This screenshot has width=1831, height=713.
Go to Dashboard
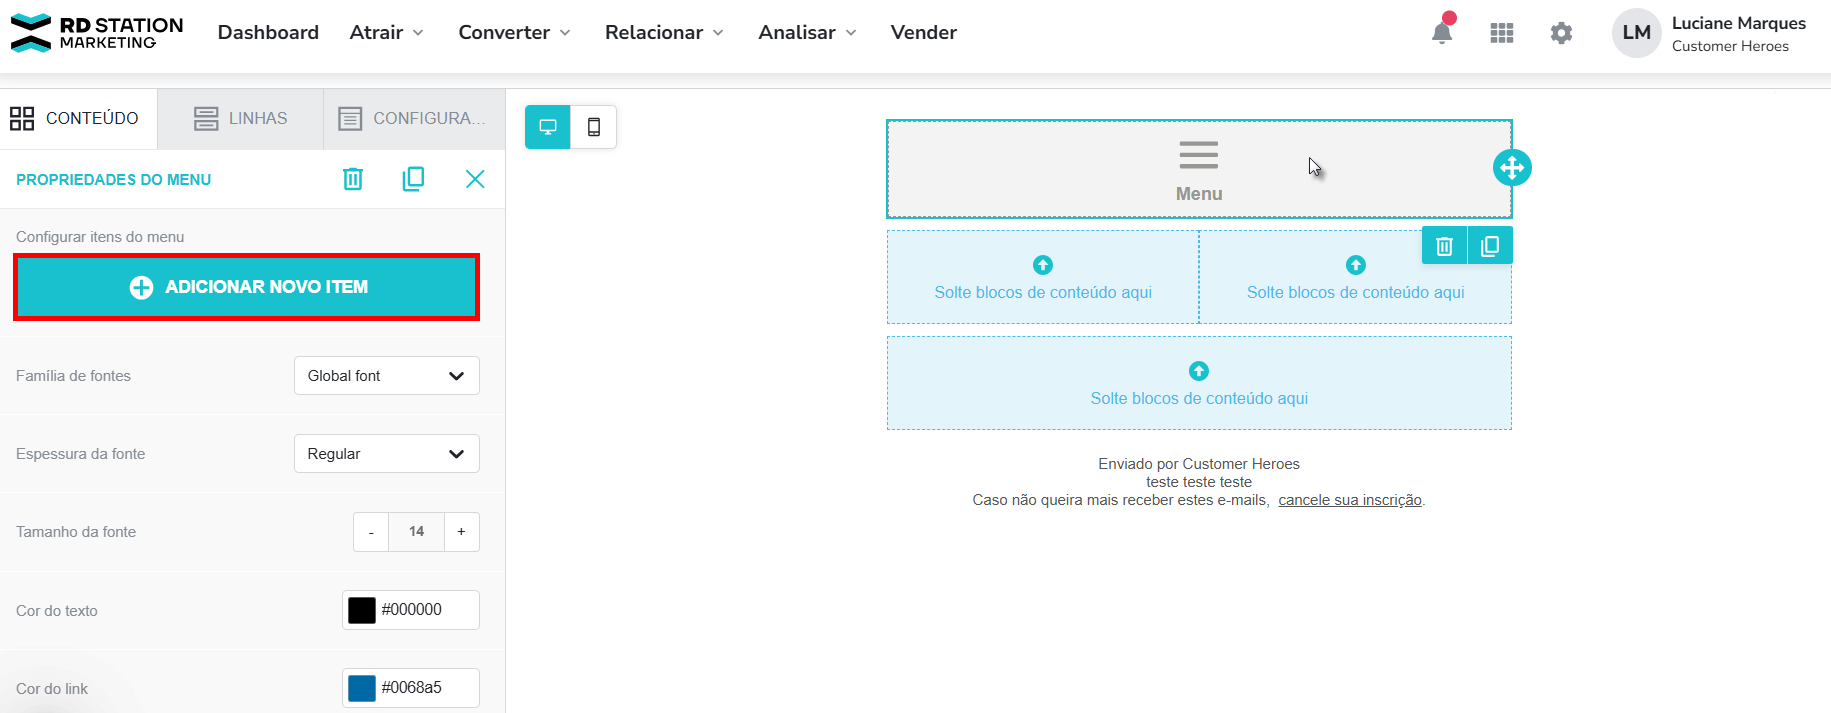coord(268,33)
